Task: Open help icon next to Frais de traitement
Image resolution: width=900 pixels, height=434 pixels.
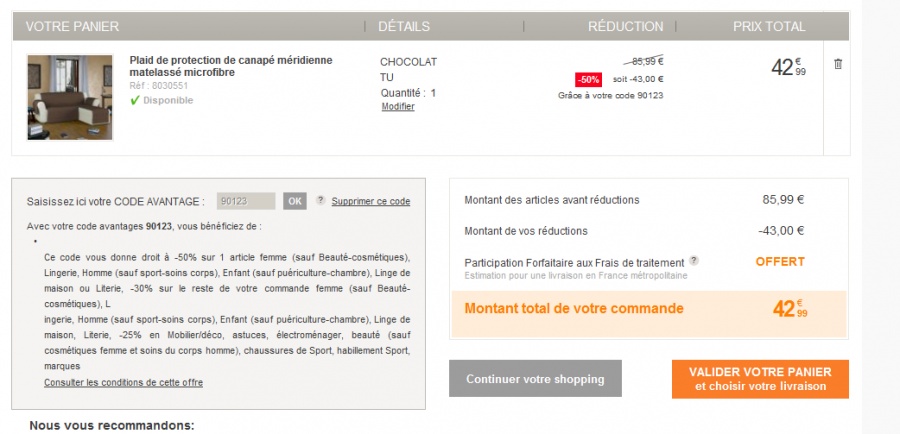Action: pyautogui.click(x=693, y=261)
